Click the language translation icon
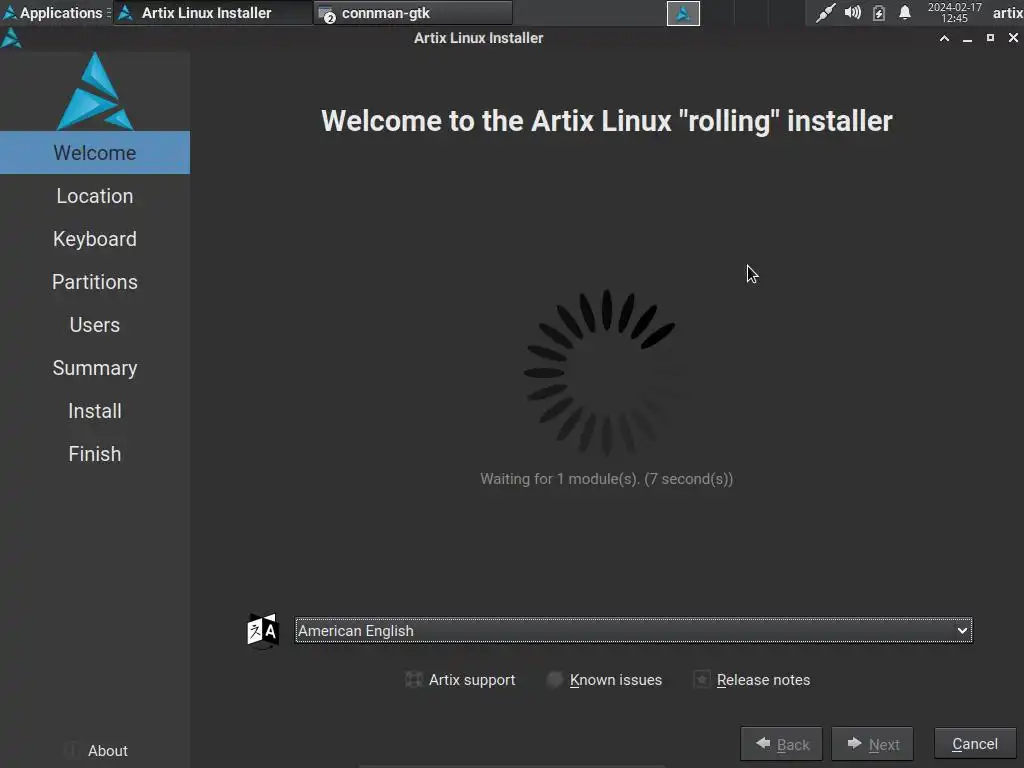This screenshot has height=768, width=1024. coord(263,631)
